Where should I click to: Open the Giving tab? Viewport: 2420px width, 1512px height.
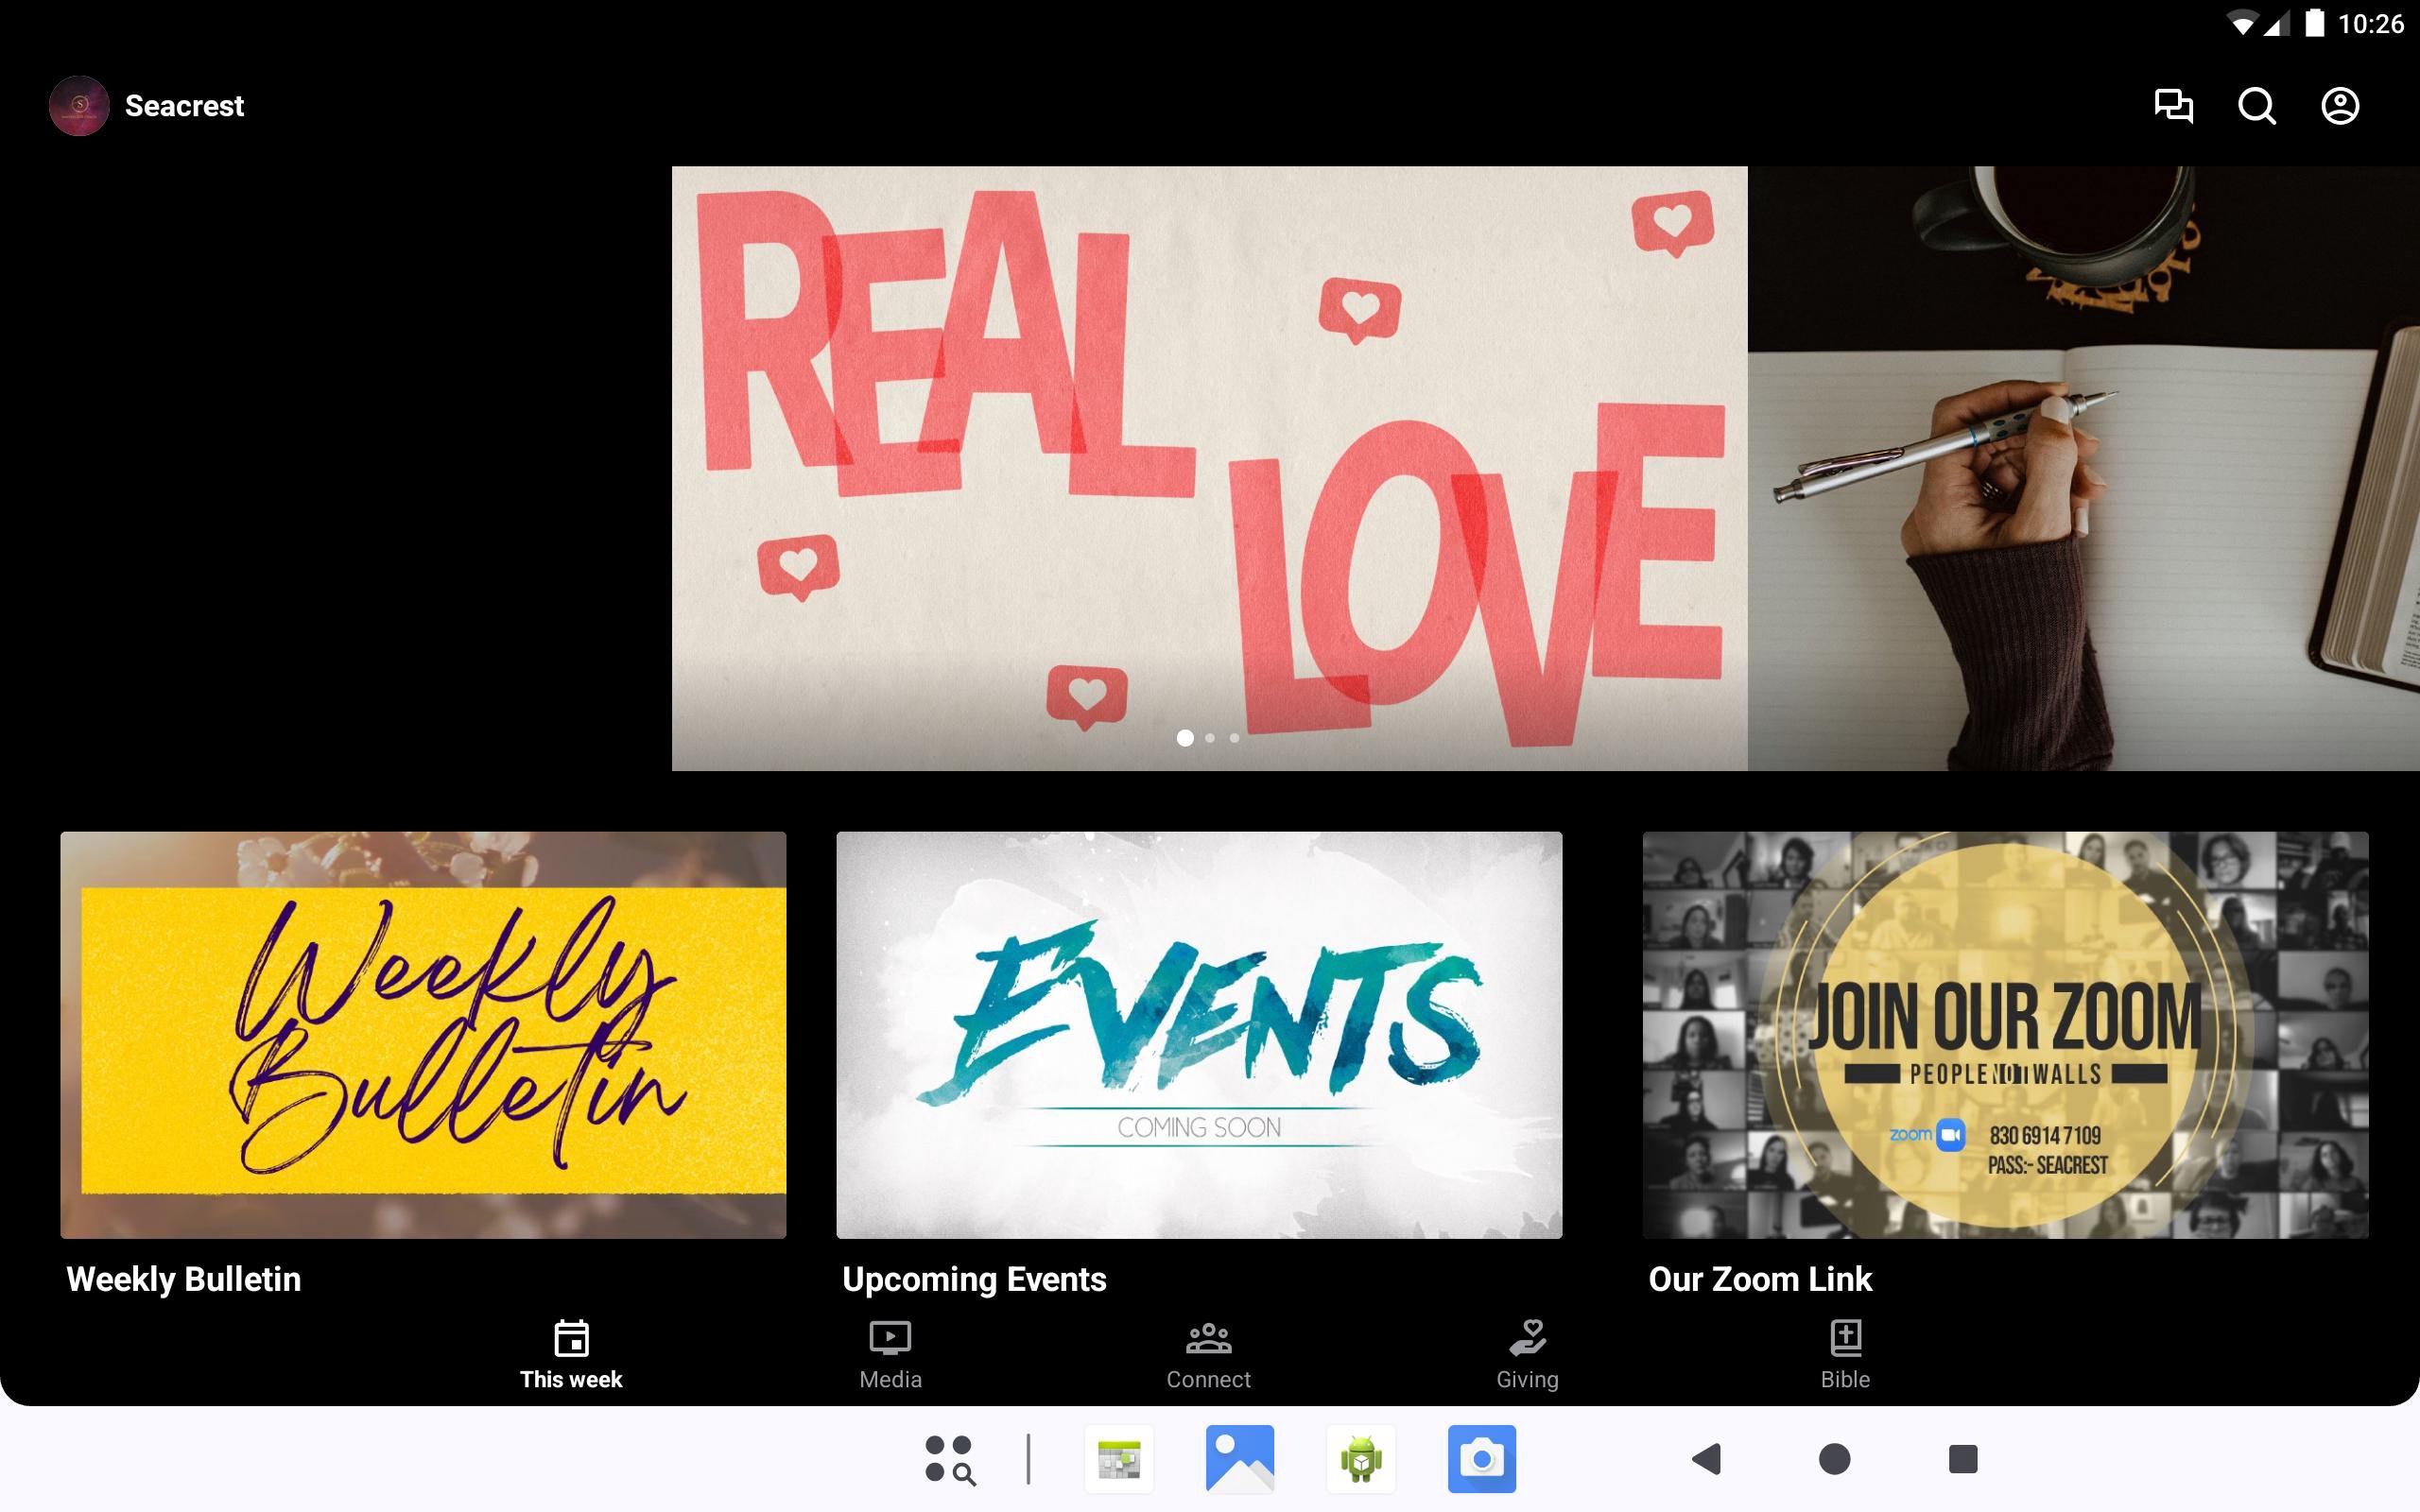(1527, 1355)
